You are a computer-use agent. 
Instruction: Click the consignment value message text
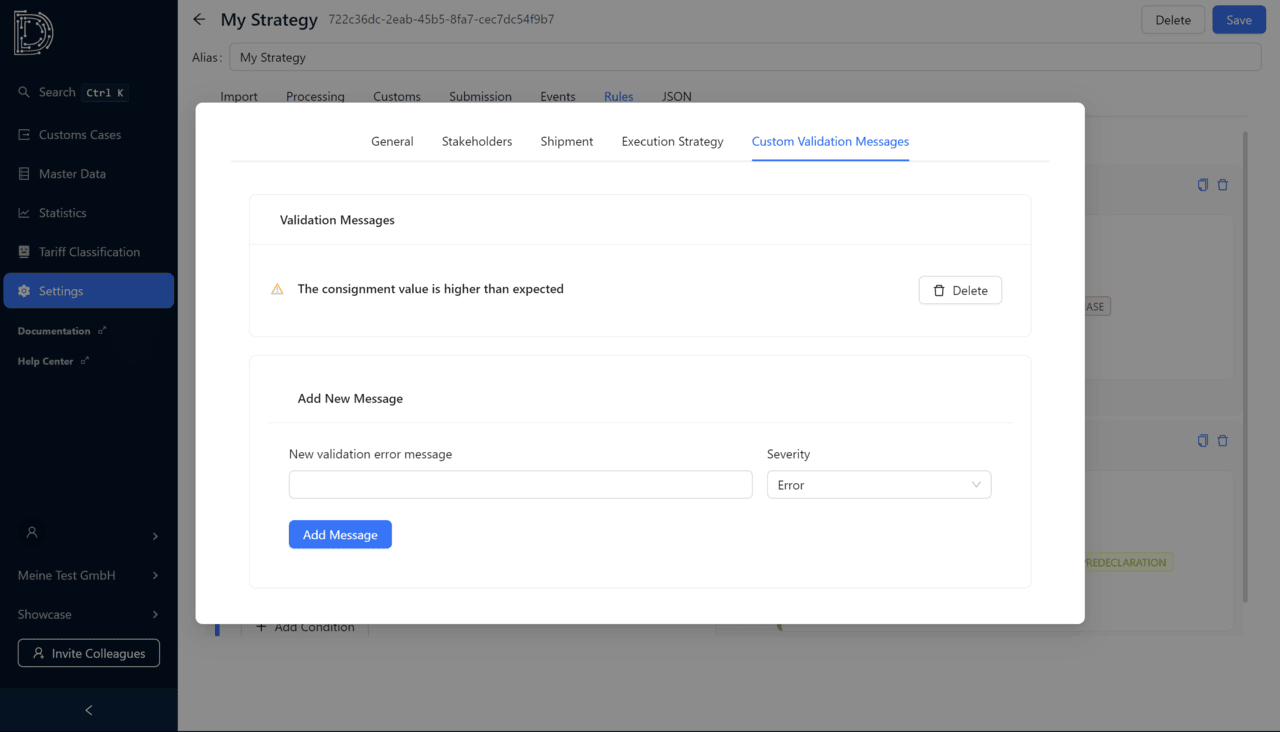pyautogui.click(x=431, y=289)
